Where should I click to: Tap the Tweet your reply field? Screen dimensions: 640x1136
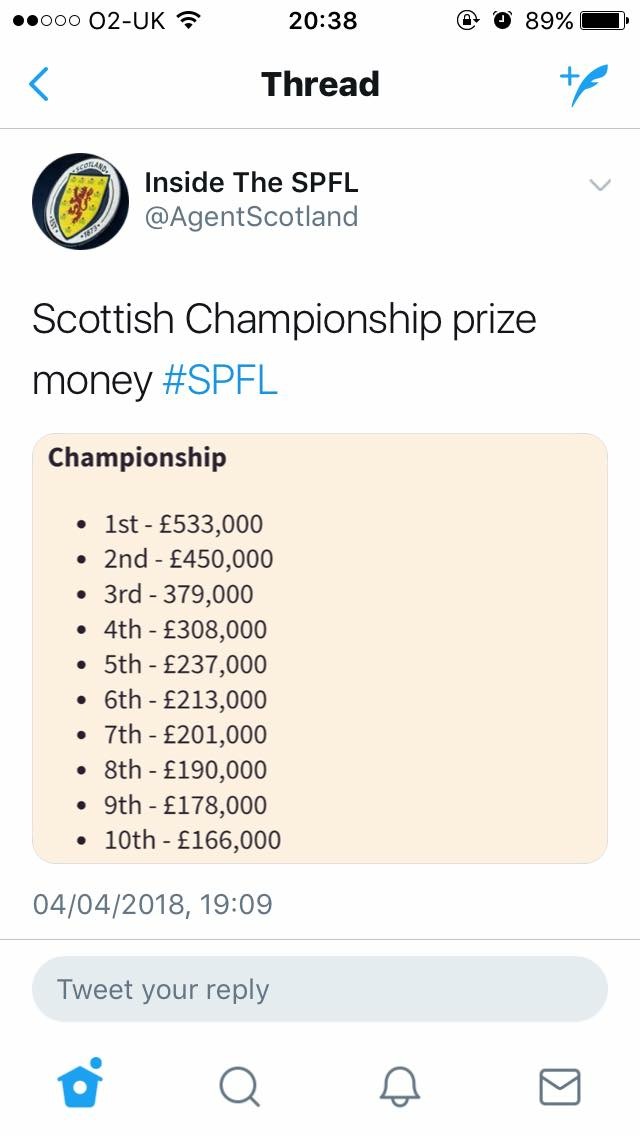320,989
